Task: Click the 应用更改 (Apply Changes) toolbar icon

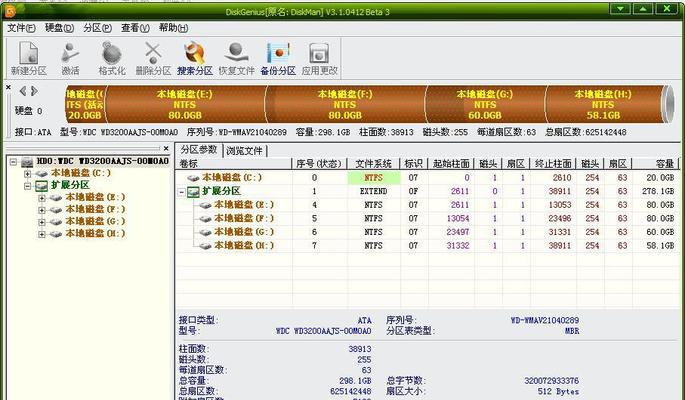Action: pyautogui.click(x=319, y=58)
